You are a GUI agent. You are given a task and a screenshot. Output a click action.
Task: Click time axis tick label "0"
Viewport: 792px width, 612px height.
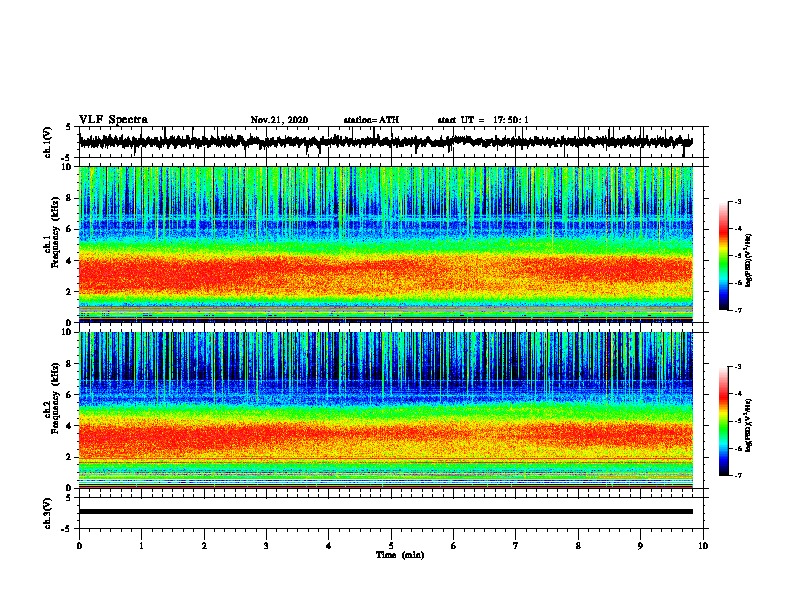click(79, 546)
